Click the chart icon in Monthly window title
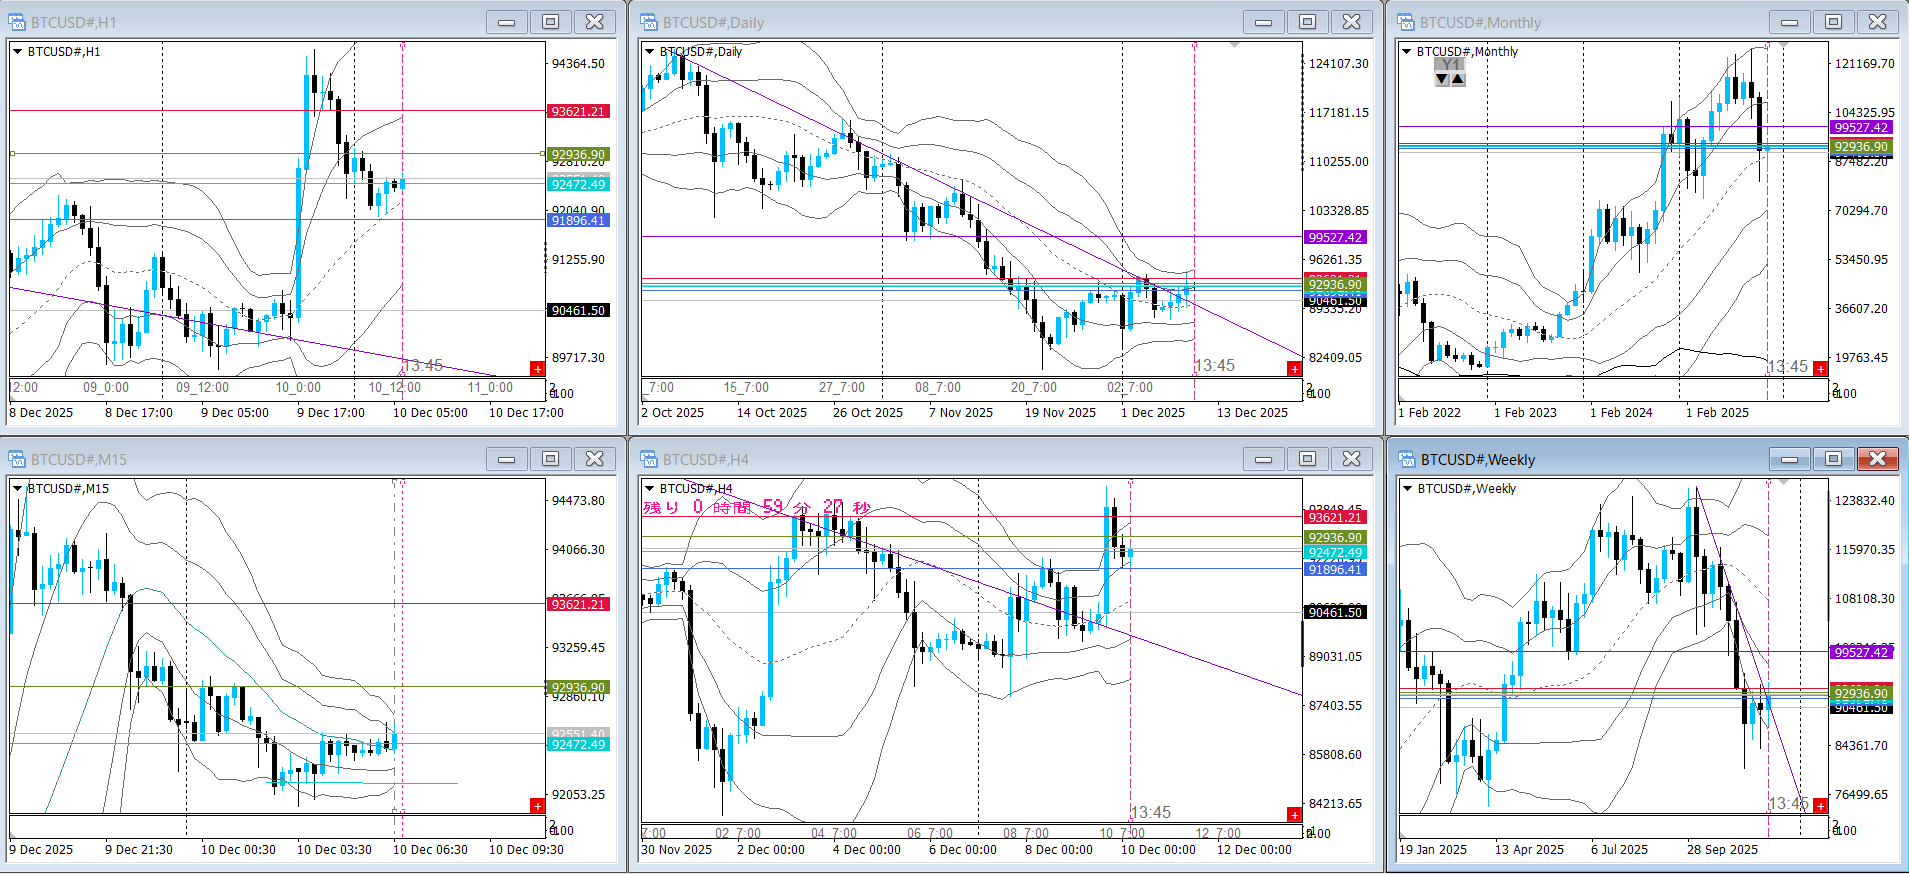Image resolution: width=1909 pixels, height=874 pixels. coord(1406,22)
